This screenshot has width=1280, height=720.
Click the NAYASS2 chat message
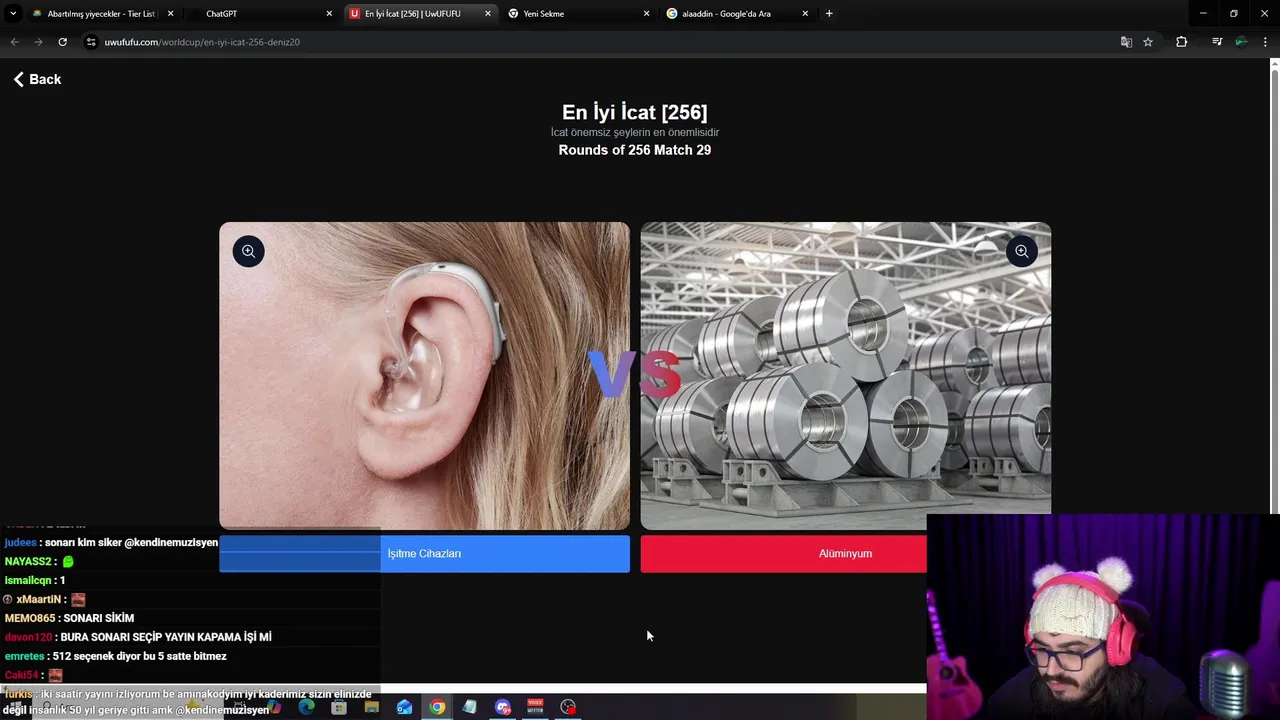39,561
